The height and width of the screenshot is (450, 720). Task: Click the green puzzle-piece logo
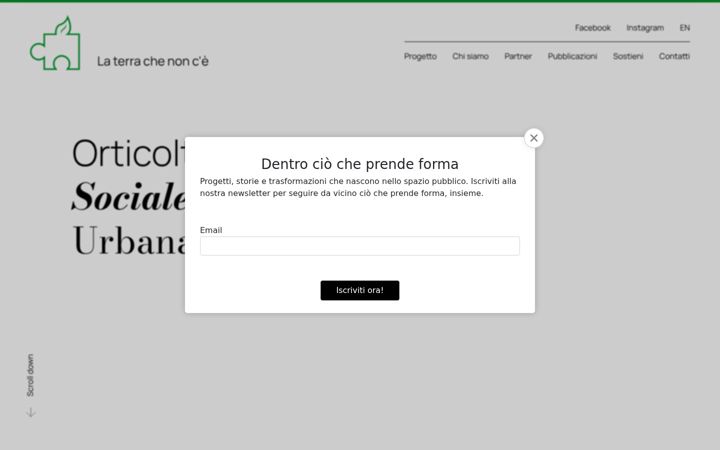coord(55,44)
